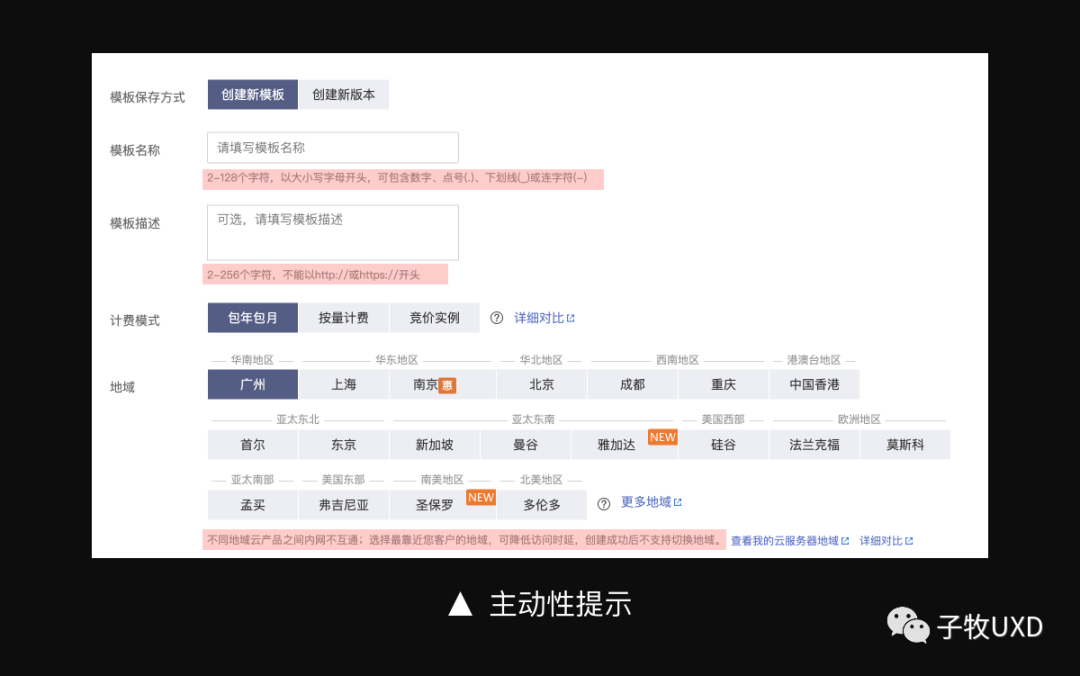1080x676 pixels.
Task: Click the 模板名称 input field
Action: 333,147
